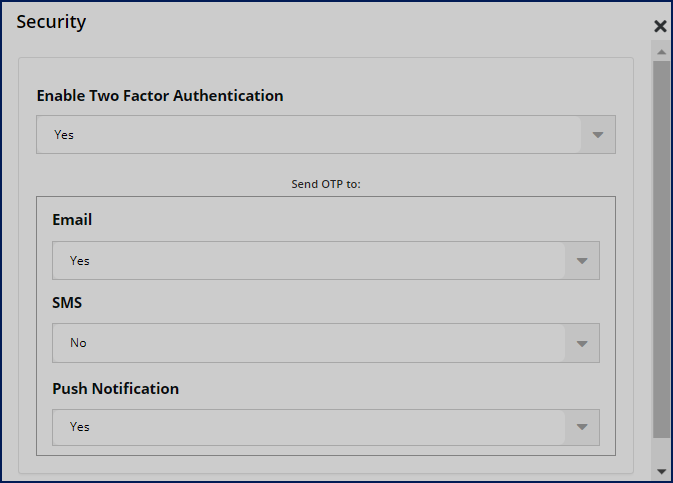This screenshot has height=483, width=673.
Task: Open the Push Notification dropdown field
Action: [x=308, y=427]
